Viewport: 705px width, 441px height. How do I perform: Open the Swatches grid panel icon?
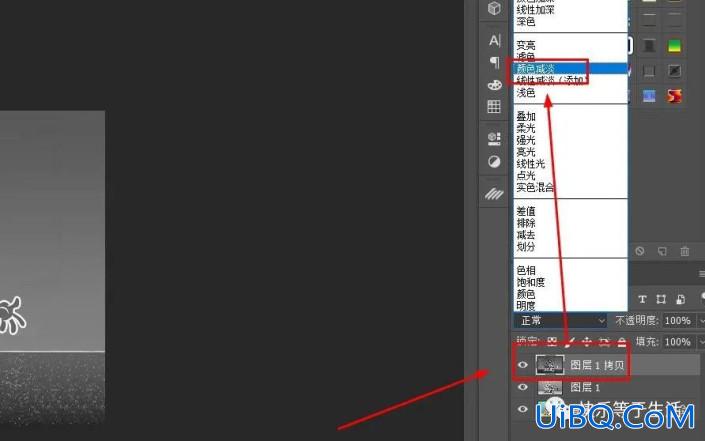point(494,107)
